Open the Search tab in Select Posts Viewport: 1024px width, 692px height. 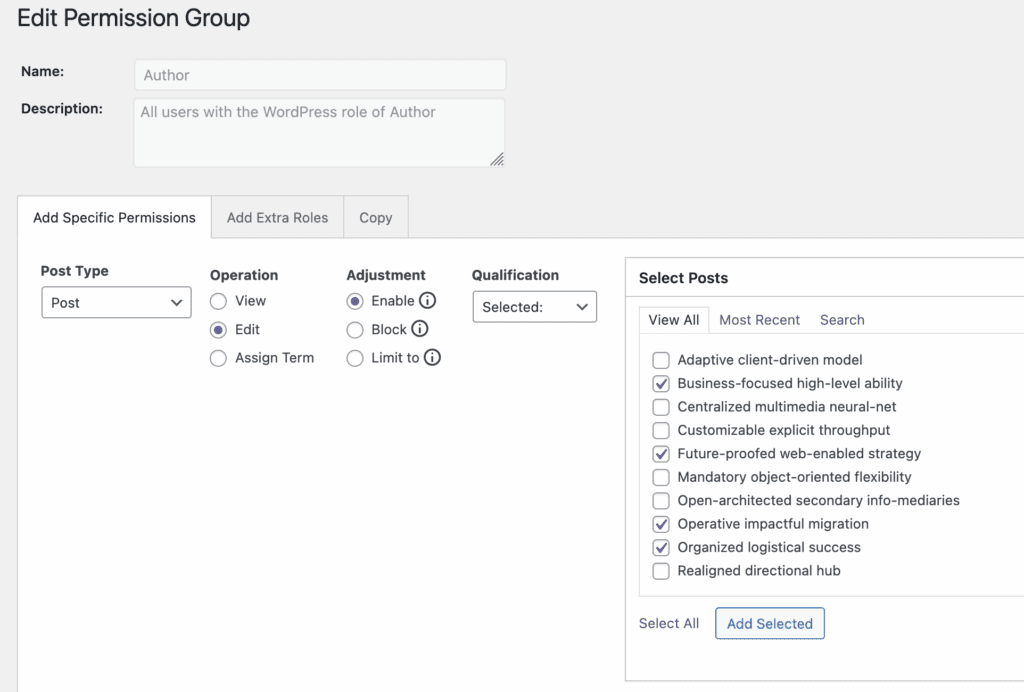842,320
